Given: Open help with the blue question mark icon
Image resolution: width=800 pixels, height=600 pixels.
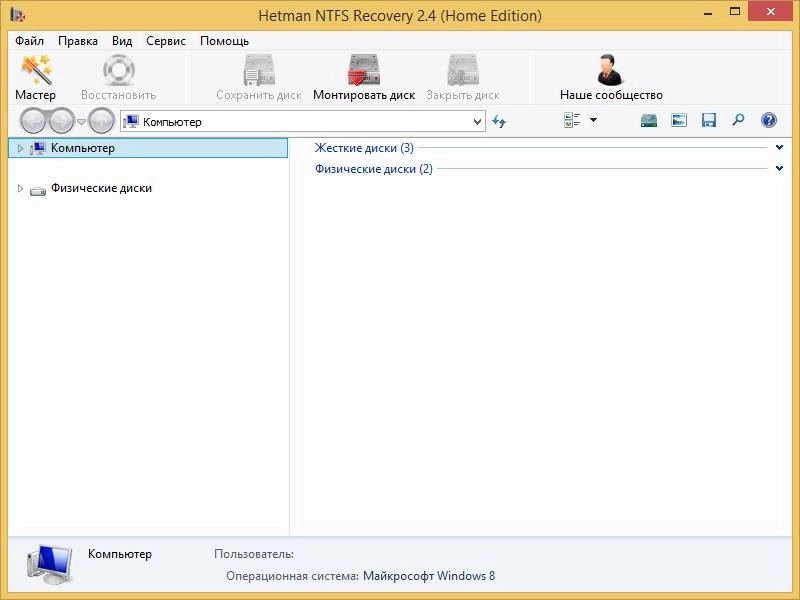Looking at the screenshot, I should click(768, 120).
